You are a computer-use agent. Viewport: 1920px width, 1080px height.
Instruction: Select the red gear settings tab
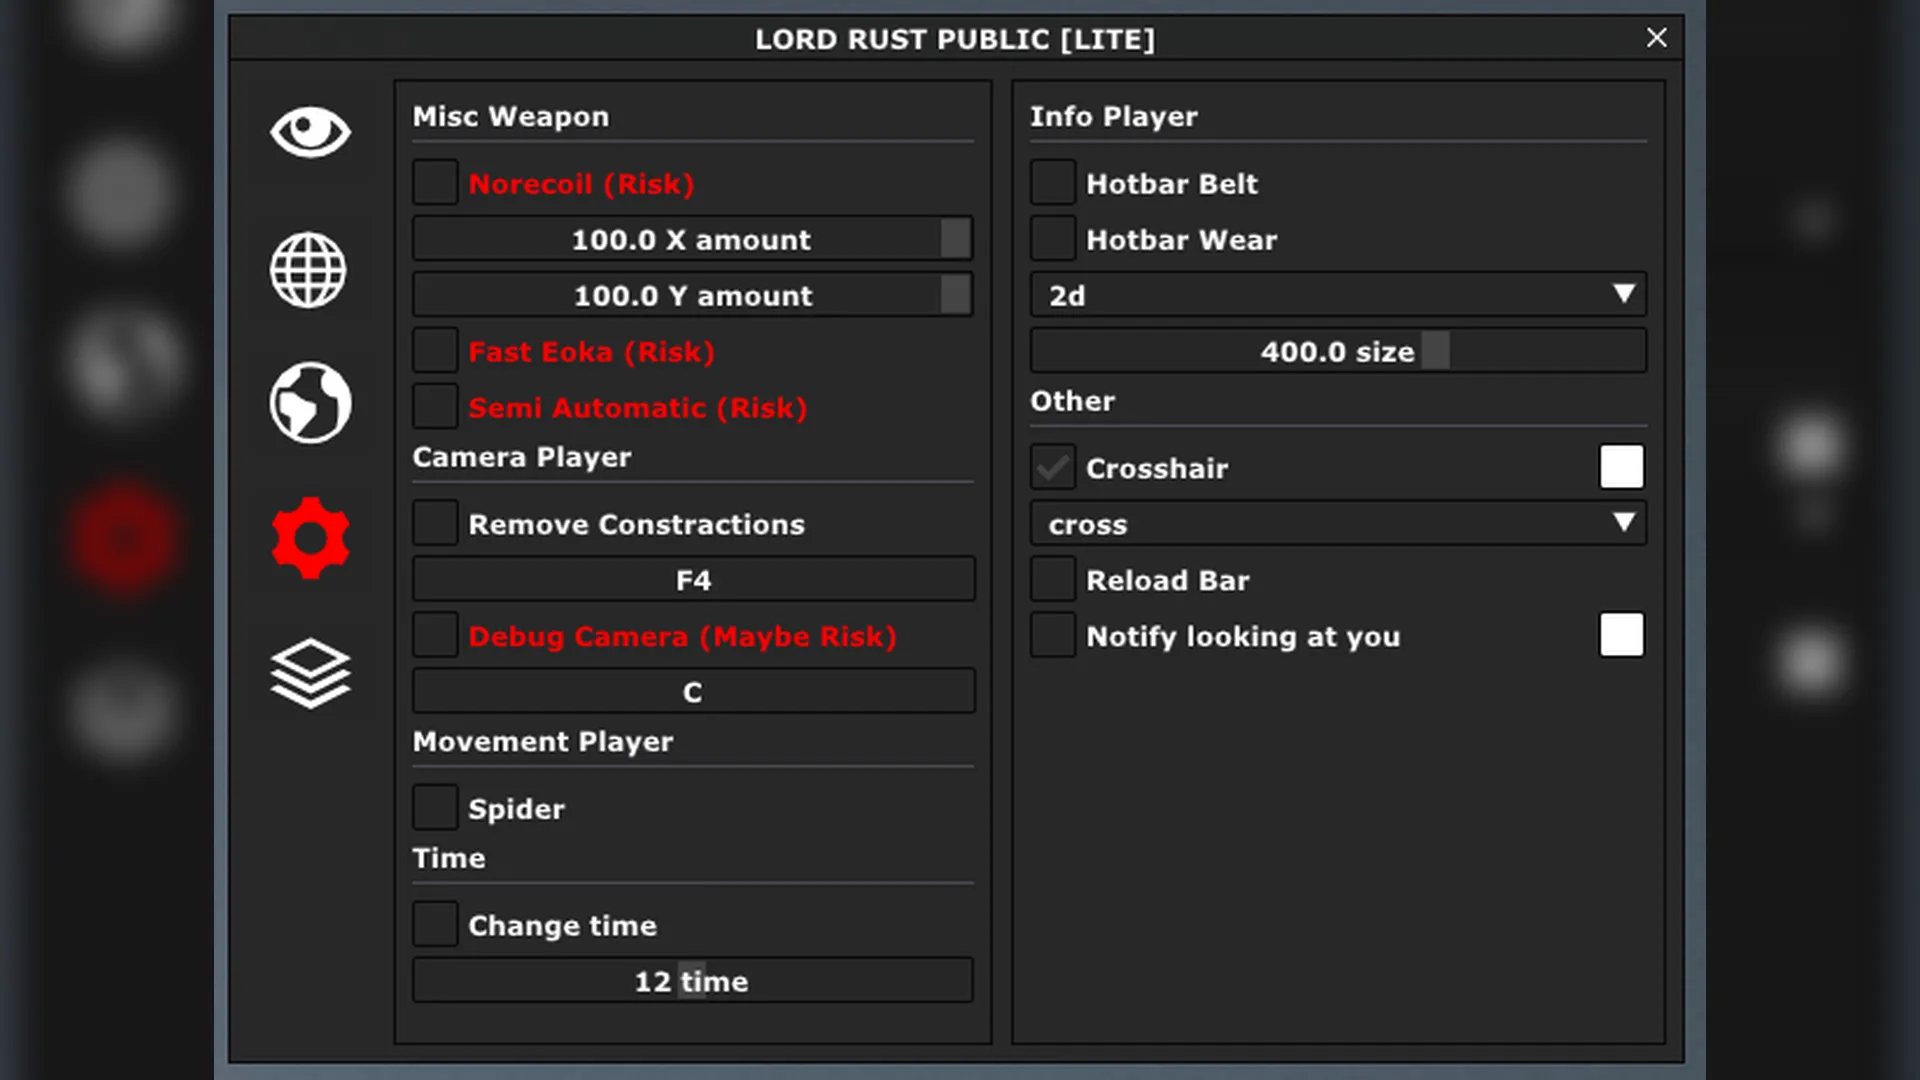(x=310, y=538)
